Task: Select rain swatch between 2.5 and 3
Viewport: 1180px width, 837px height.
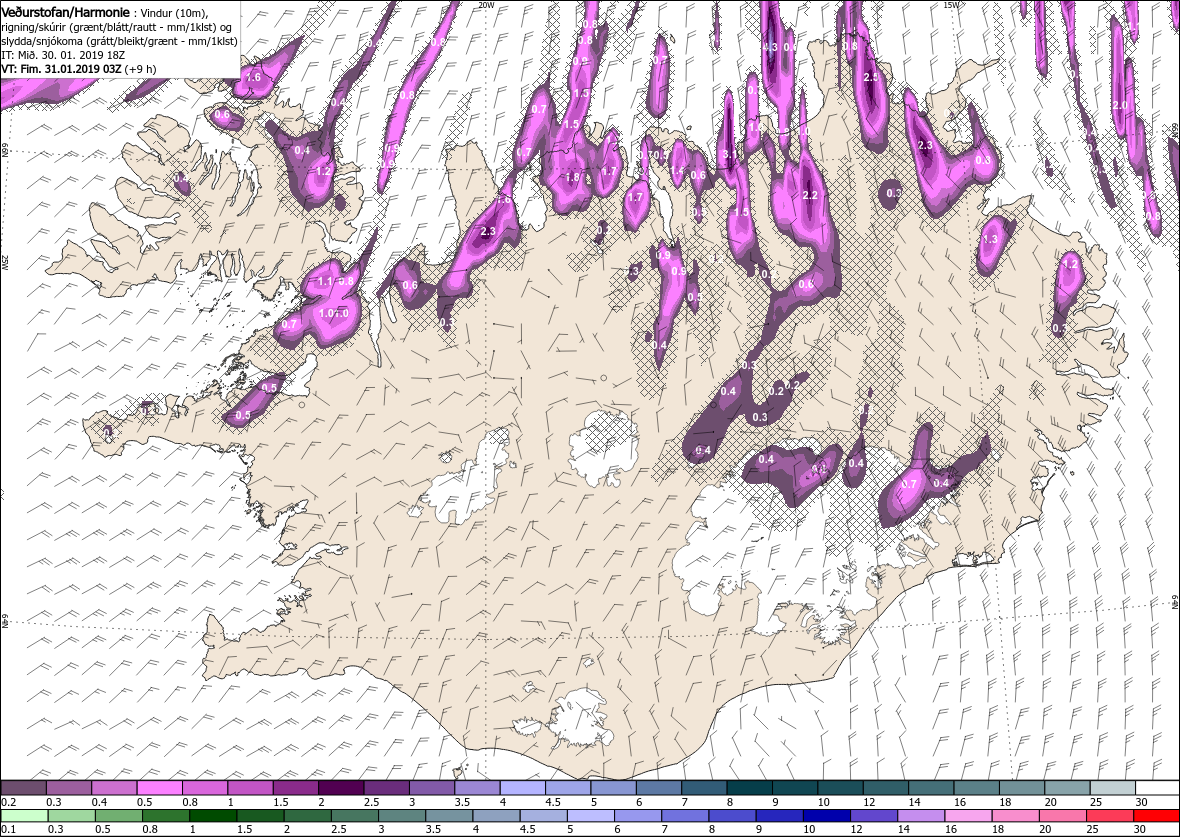Action: coord(354,816)
